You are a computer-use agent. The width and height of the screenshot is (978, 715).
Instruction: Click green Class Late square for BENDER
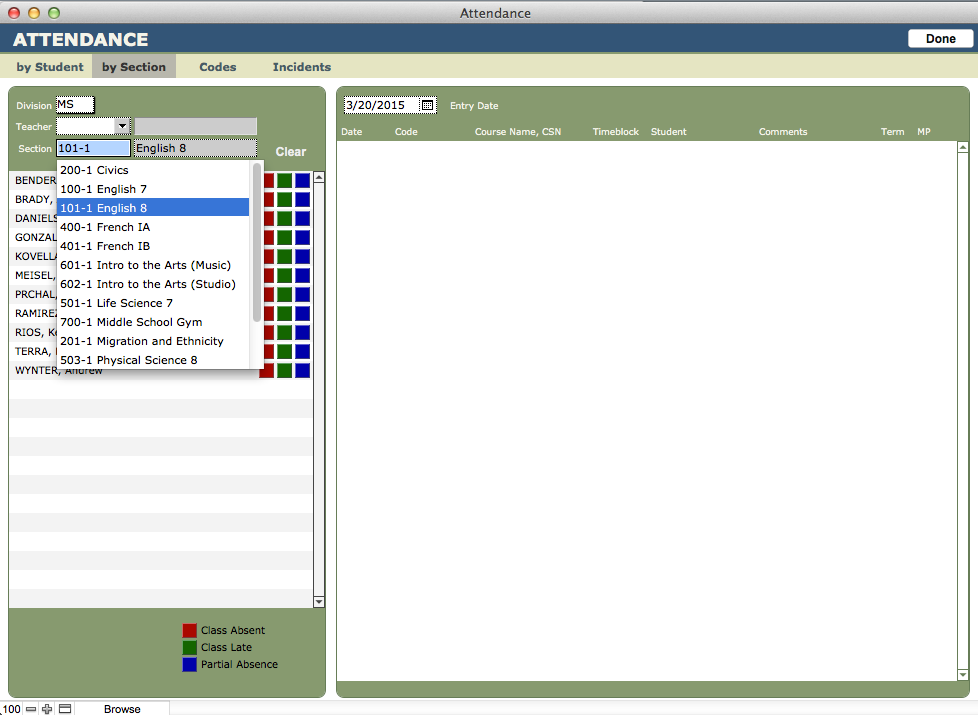tap(285, 181)
